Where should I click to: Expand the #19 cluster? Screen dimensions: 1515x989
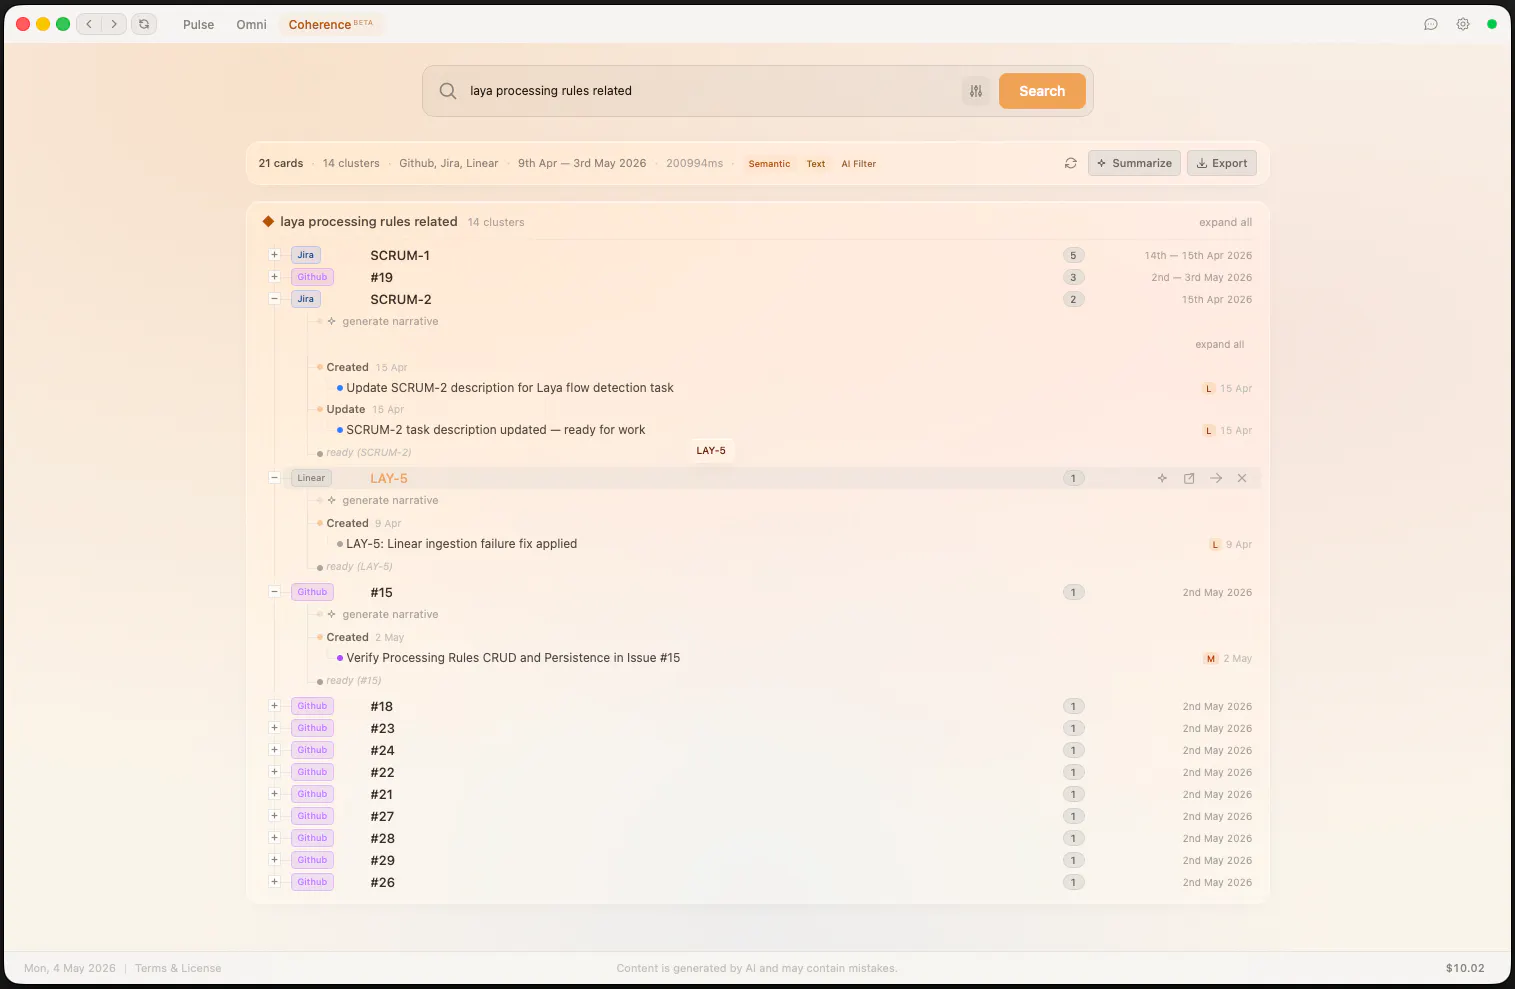274,277
